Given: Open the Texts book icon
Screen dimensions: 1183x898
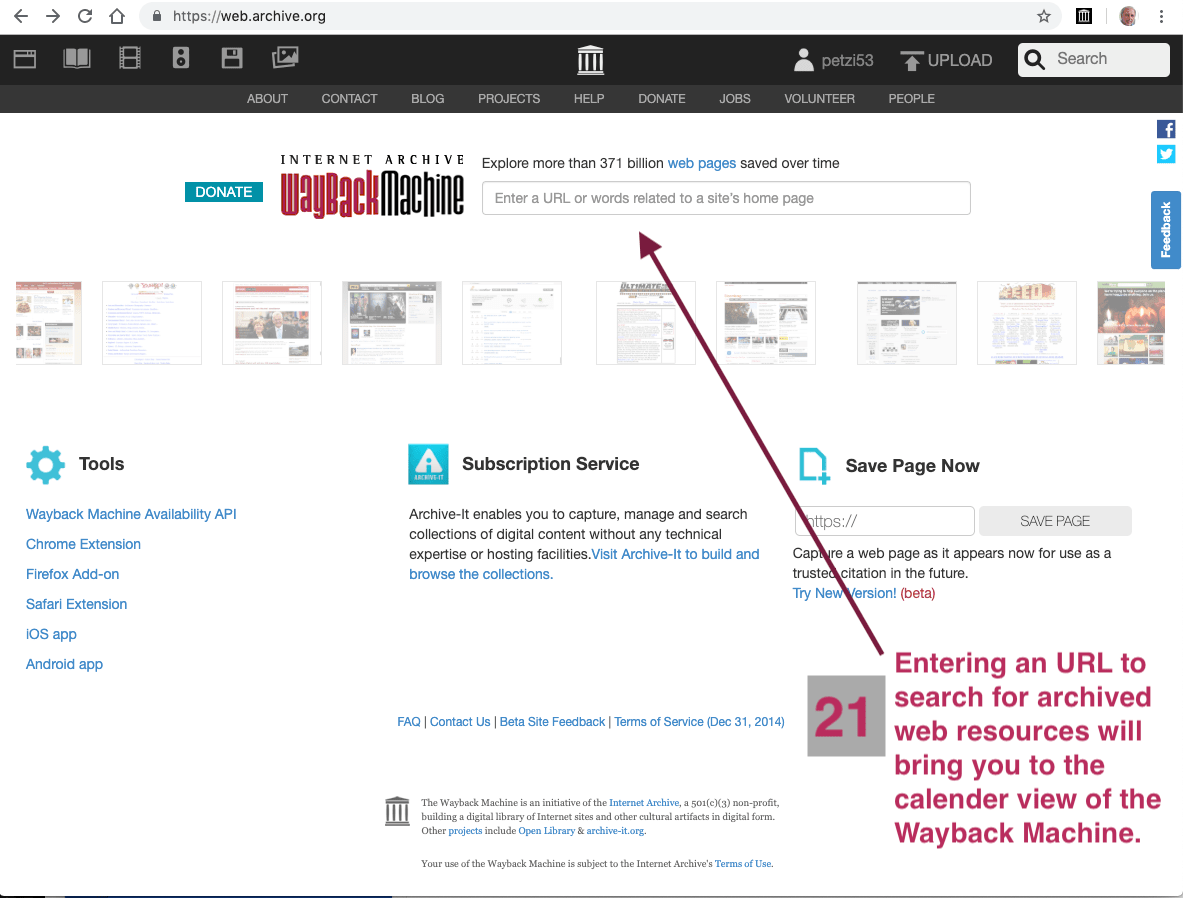Looking at the screenshot, I should [77, 59].
